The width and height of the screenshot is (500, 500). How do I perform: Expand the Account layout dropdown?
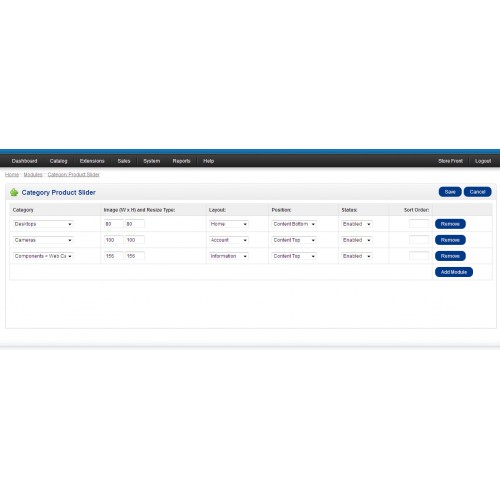click(229, 240)
